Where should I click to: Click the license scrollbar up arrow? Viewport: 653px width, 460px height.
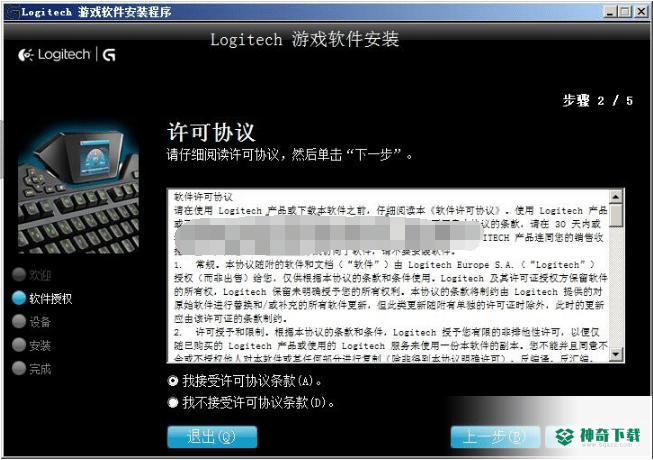pyautogui.click(x=616, y=196)
